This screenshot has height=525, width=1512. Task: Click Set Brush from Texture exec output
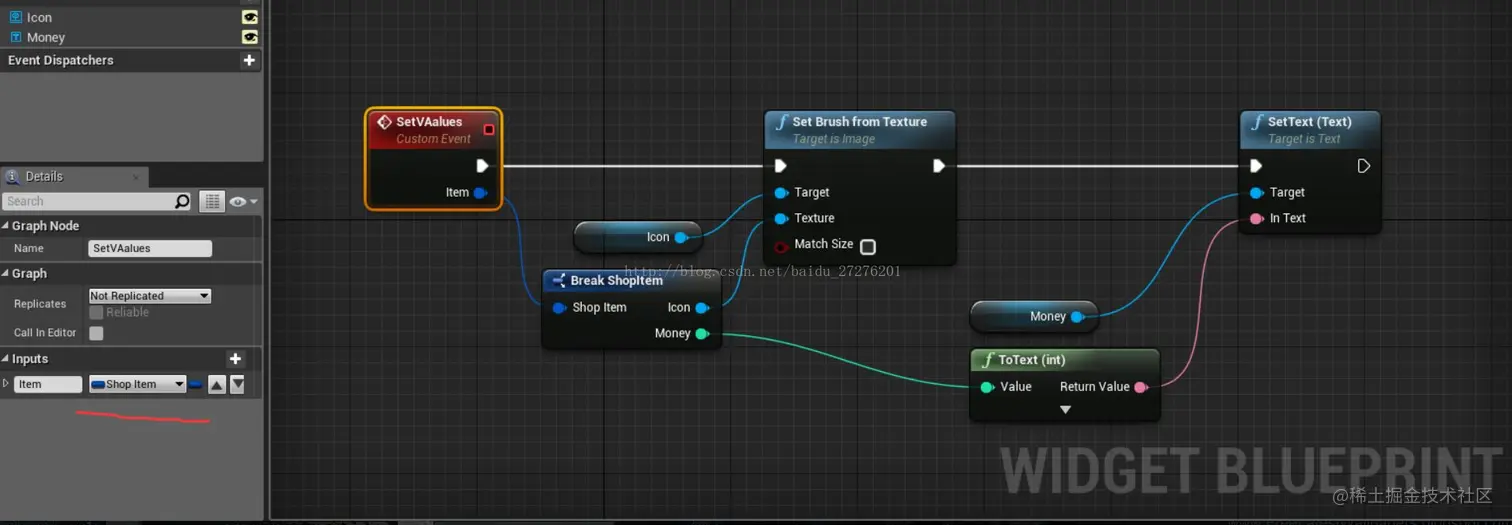939,166
